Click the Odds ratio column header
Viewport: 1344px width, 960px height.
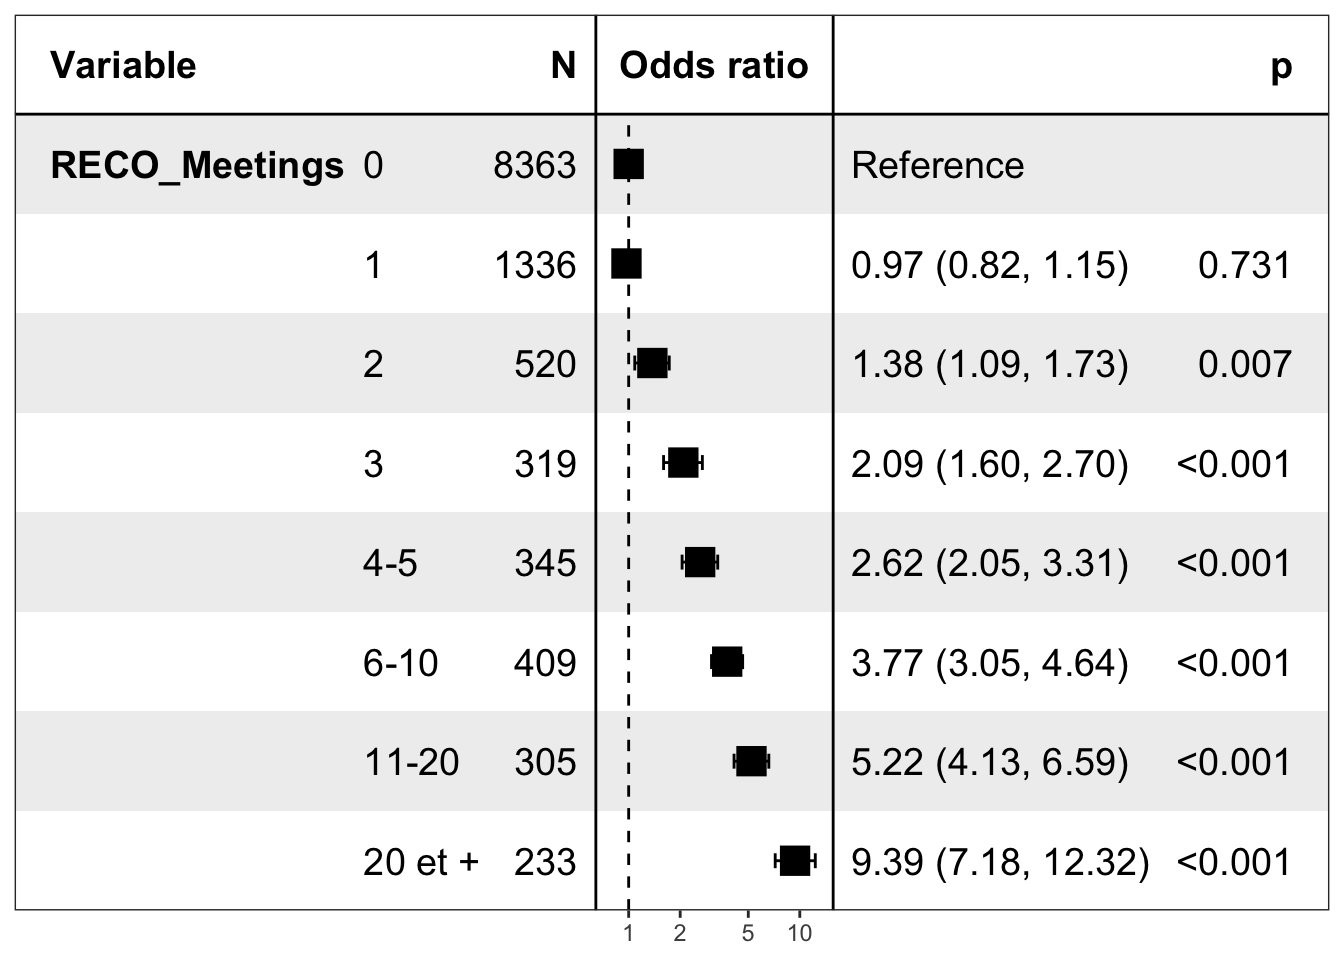click(x=713, y=66)
